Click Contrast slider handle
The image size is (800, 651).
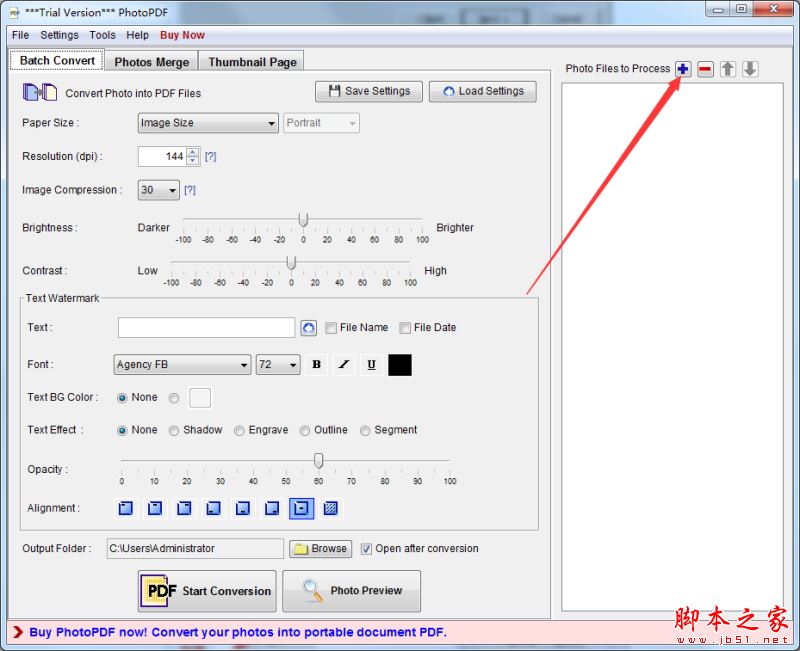291,263
